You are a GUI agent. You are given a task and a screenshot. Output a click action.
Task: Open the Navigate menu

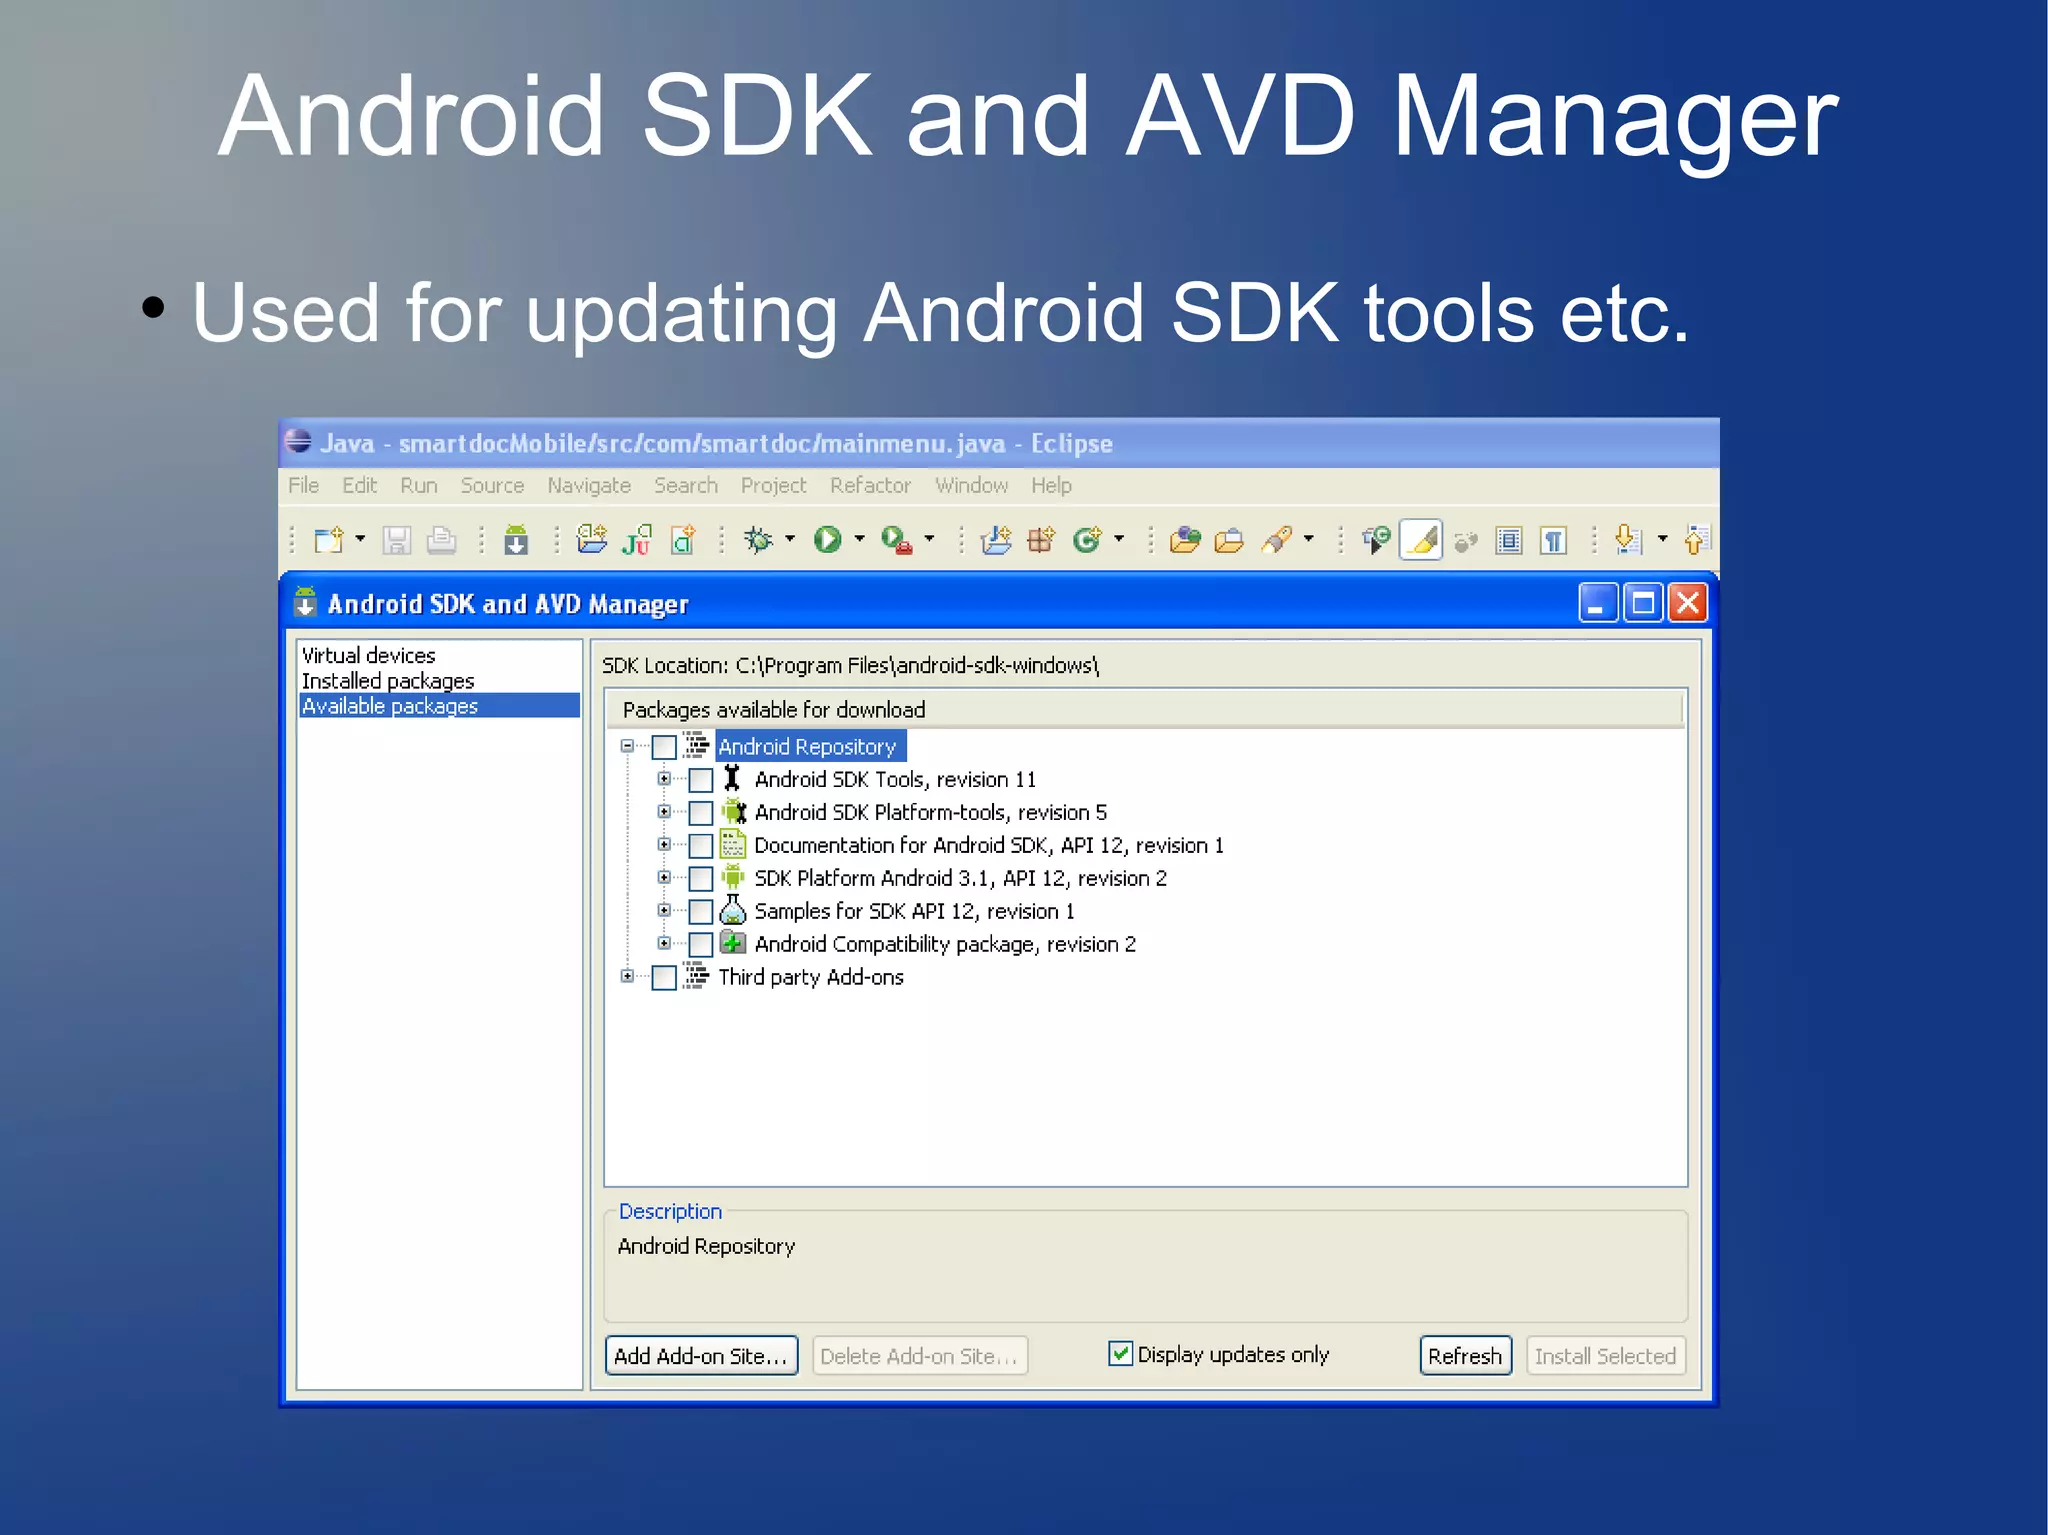(589, 486)
